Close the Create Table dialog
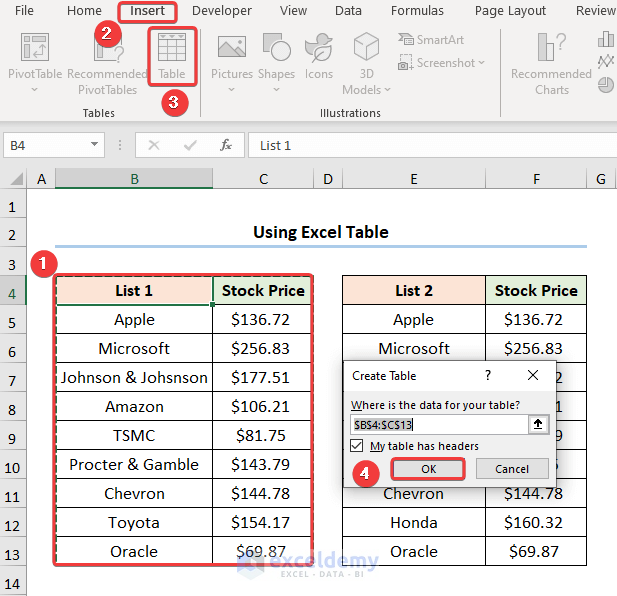617x596 pixels. tap(533, 375)
